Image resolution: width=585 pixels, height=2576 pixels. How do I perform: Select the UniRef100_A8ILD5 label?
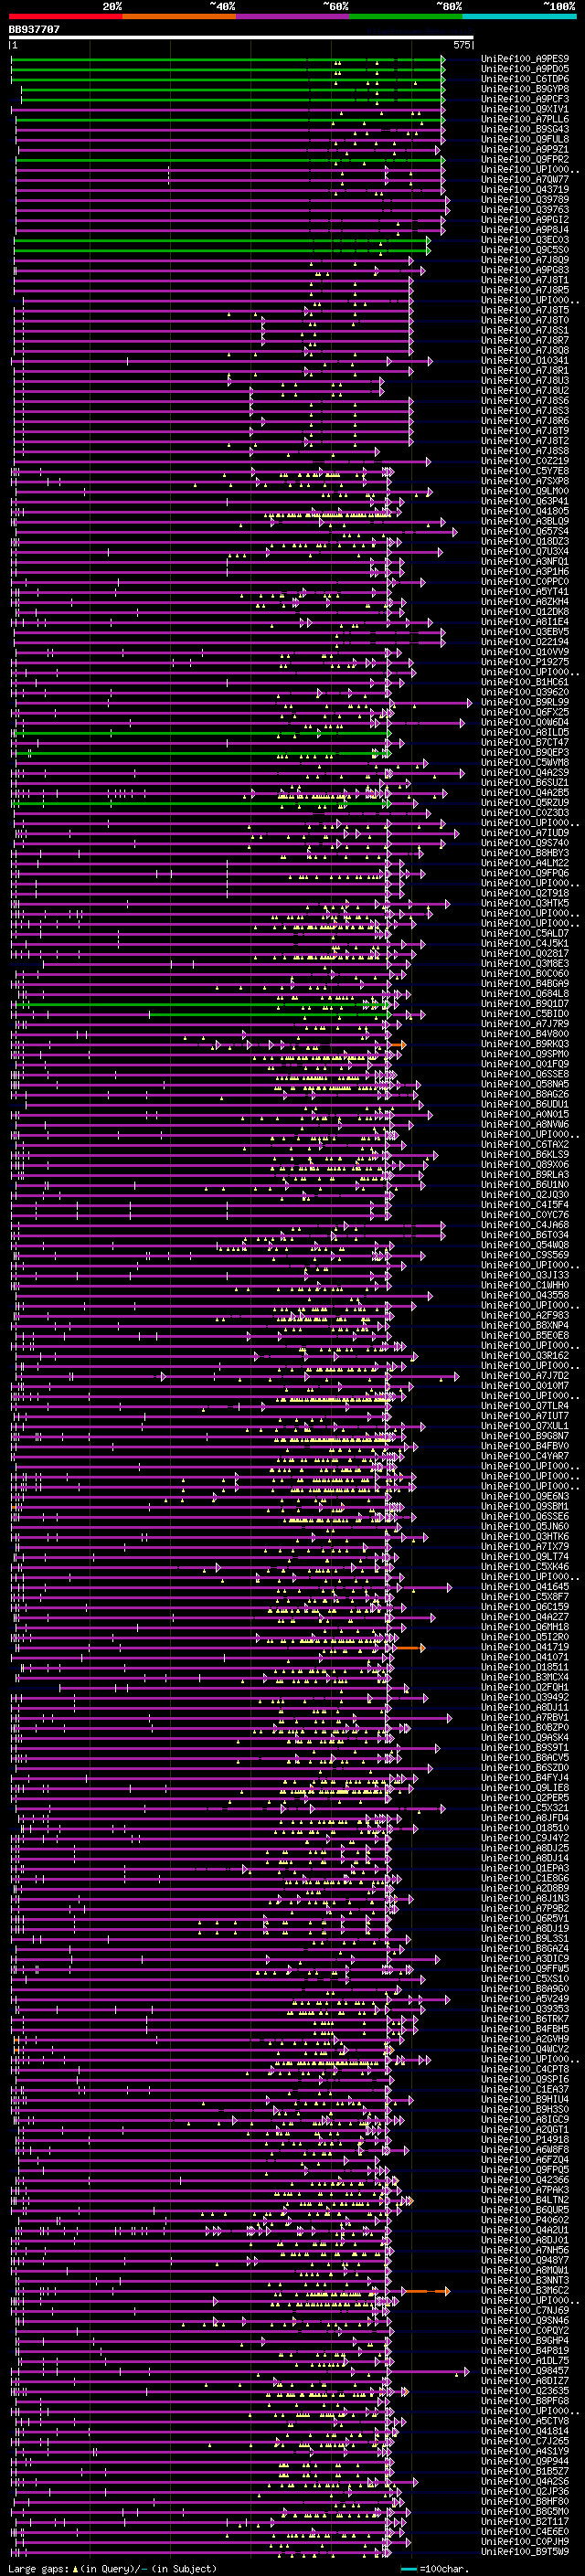coord(525,732)
